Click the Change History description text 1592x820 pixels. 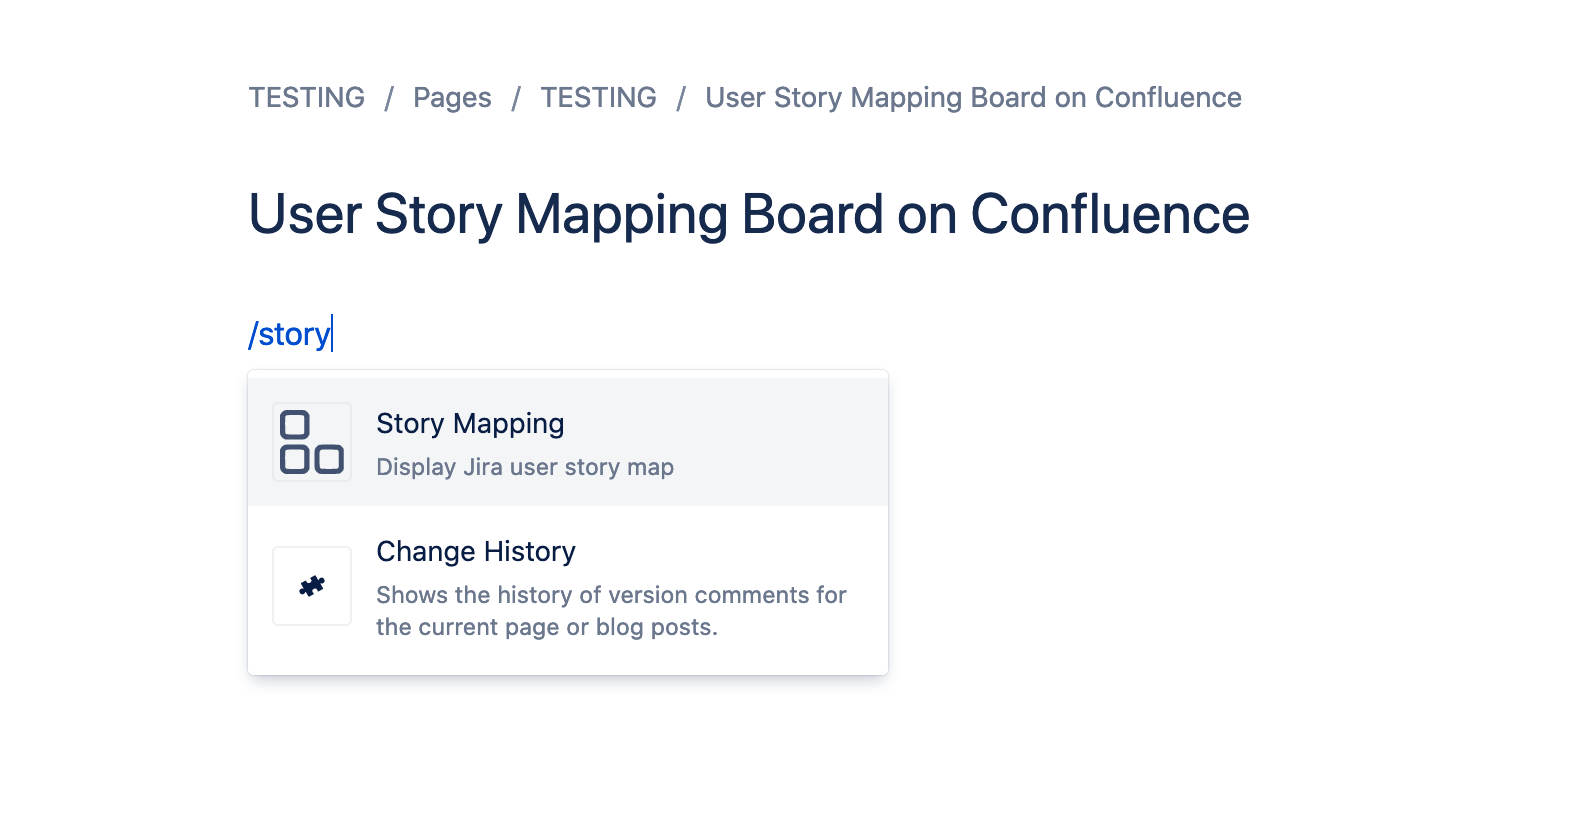[610, 610]
